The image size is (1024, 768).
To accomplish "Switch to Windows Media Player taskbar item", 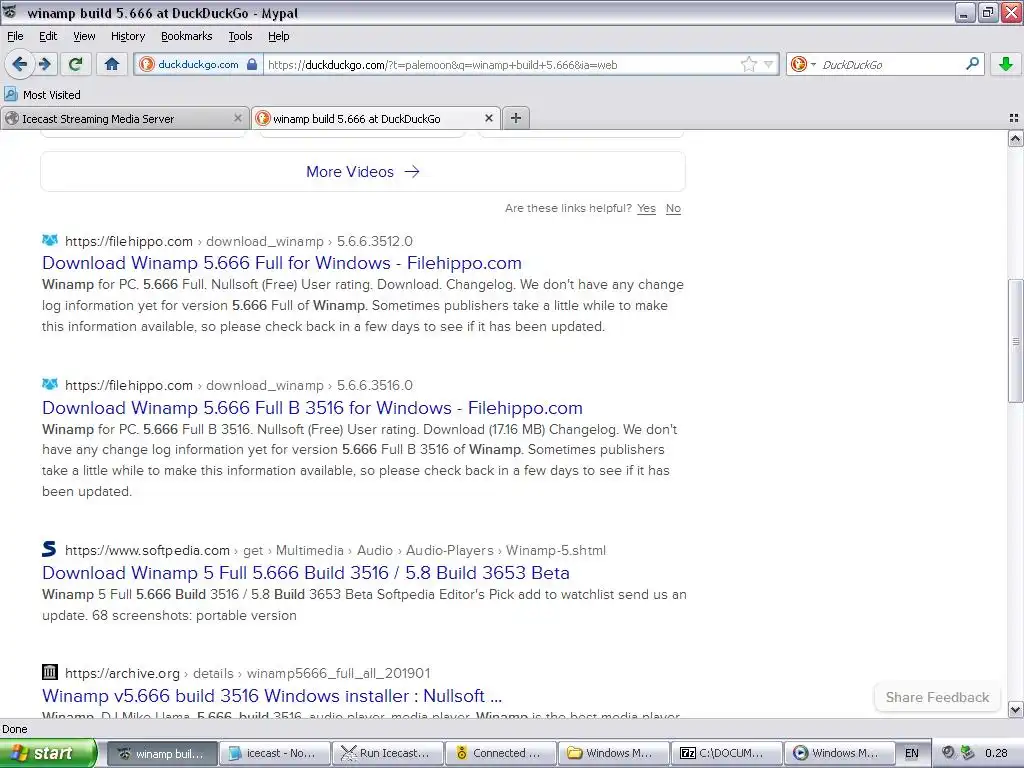I will (x=839, y=753).
